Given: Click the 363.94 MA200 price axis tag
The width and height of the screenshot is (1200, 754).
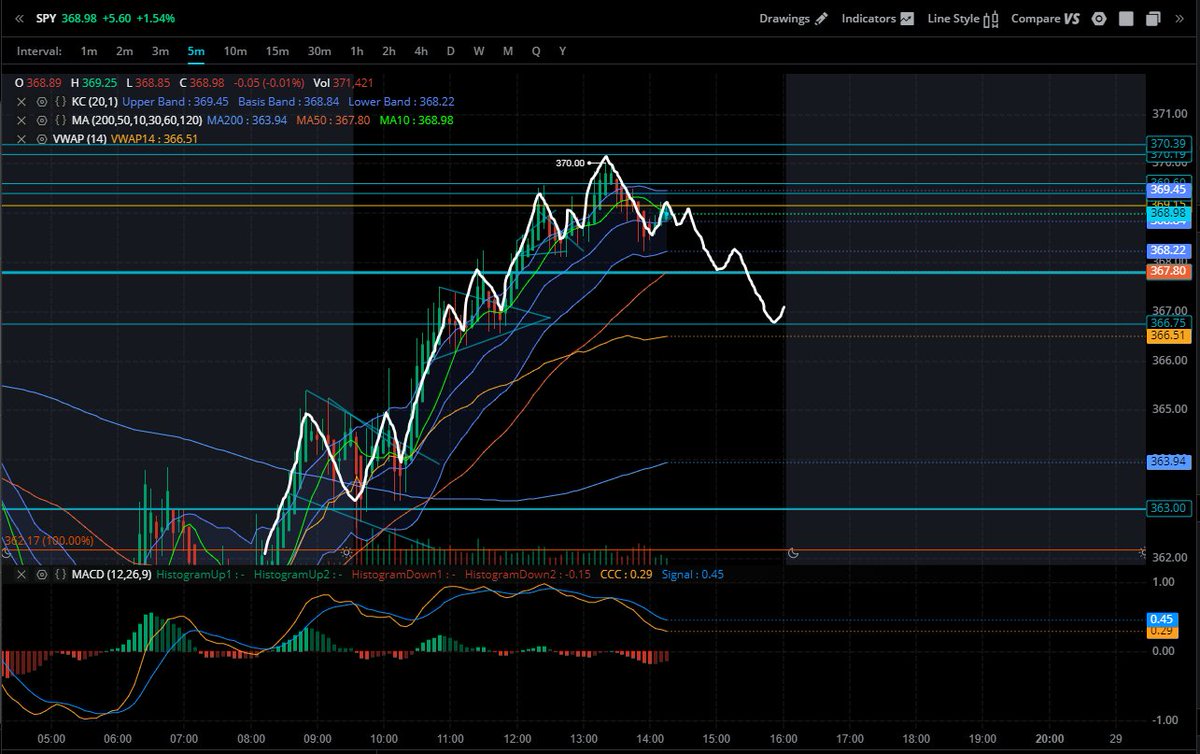Looking at the screenshot, I should point(1167,461).
